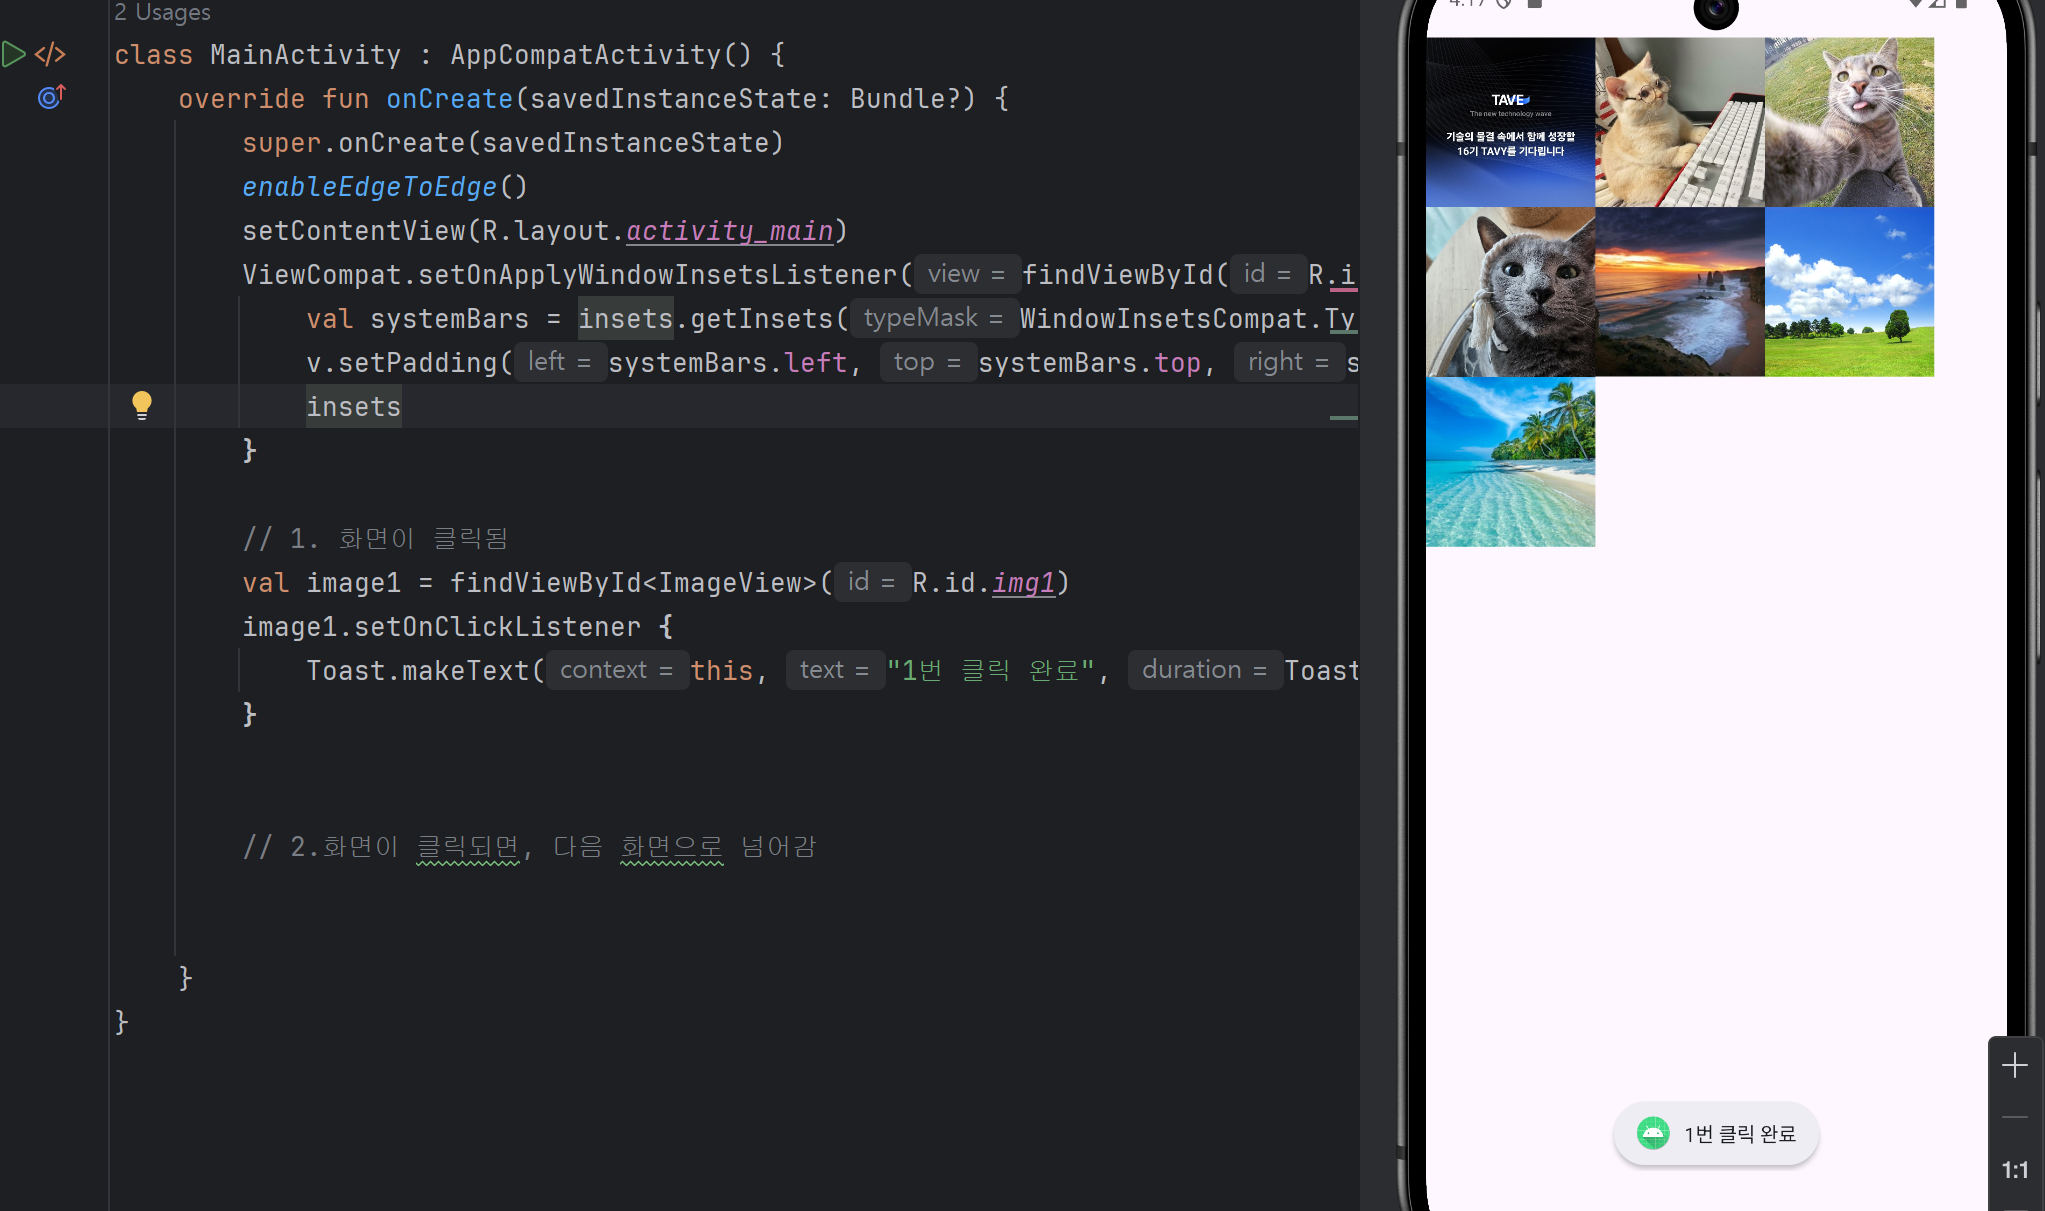
Task: Click the green Run gutter icon for MainActivity
Action: click(14, 54)
